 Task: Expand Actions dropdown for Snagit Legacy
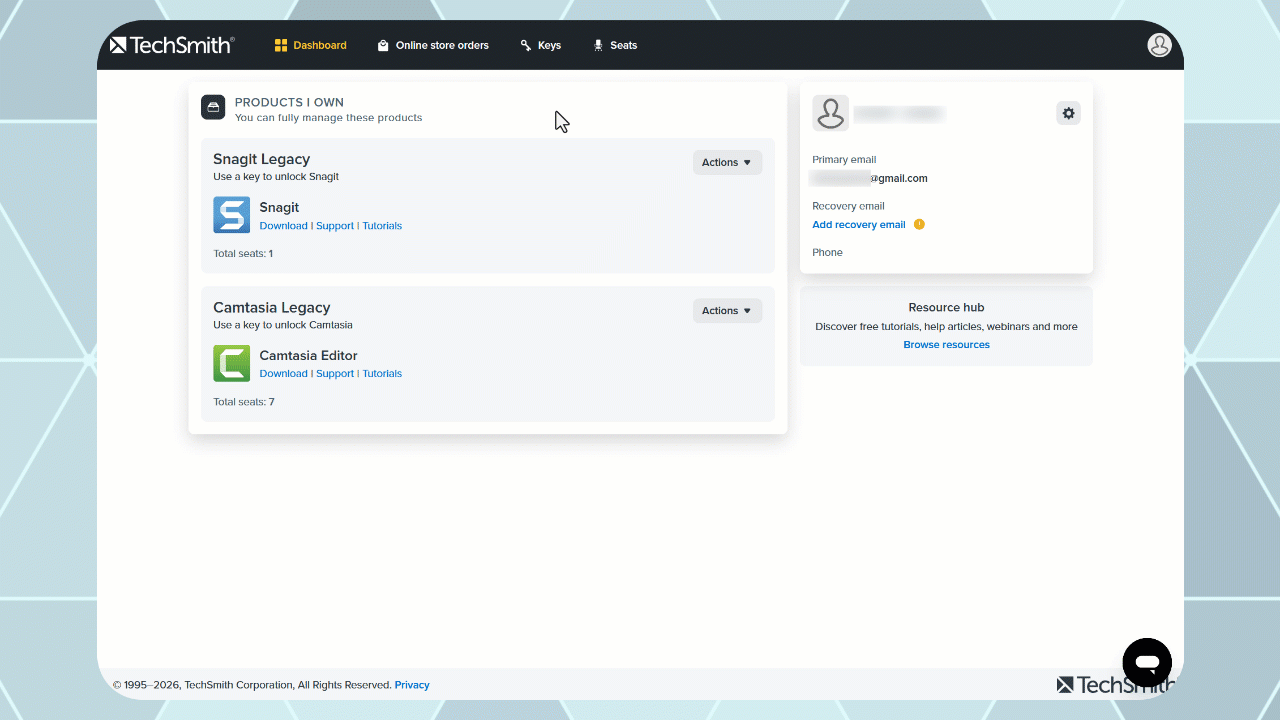click(x=727, y=162)
